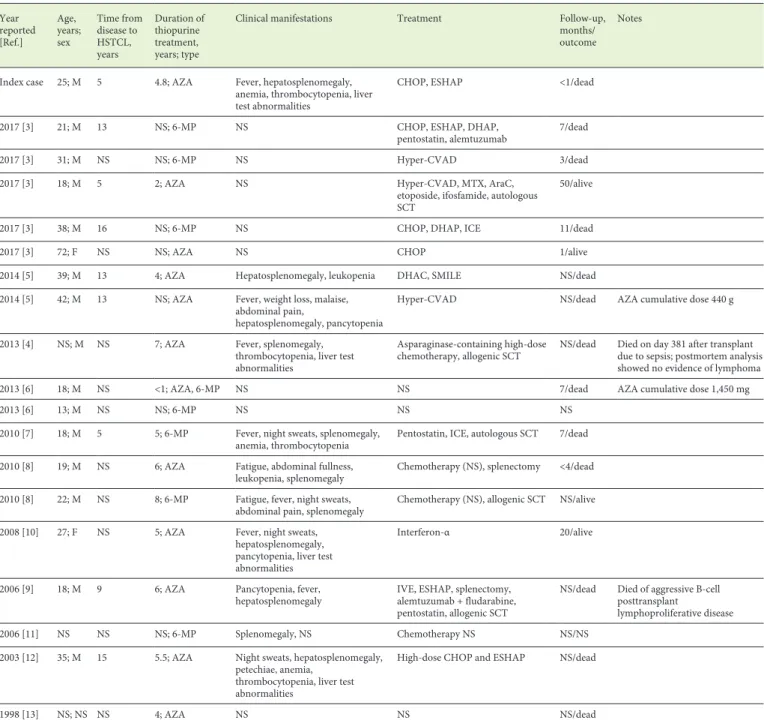764x726 pixels.
Task: Click the '21; M' age cell
Action: (69, 127)
